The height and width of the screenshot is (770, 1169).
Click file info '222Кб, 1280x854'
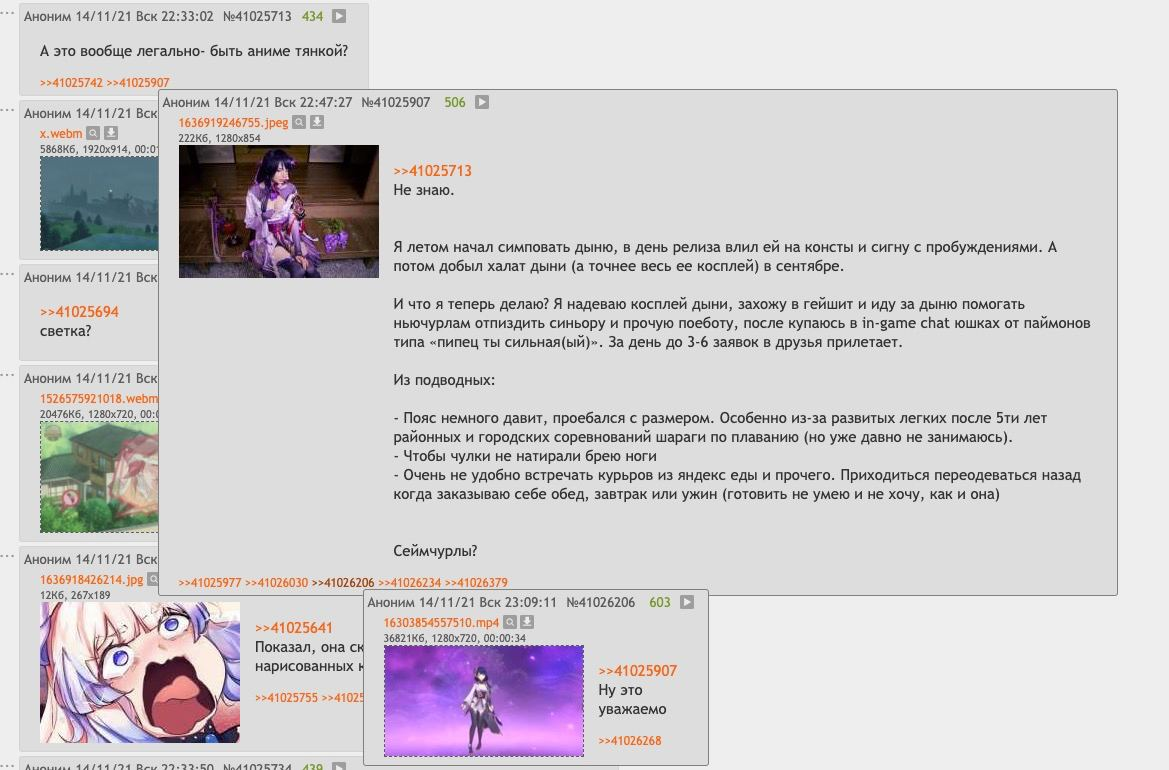click(219, 138)
